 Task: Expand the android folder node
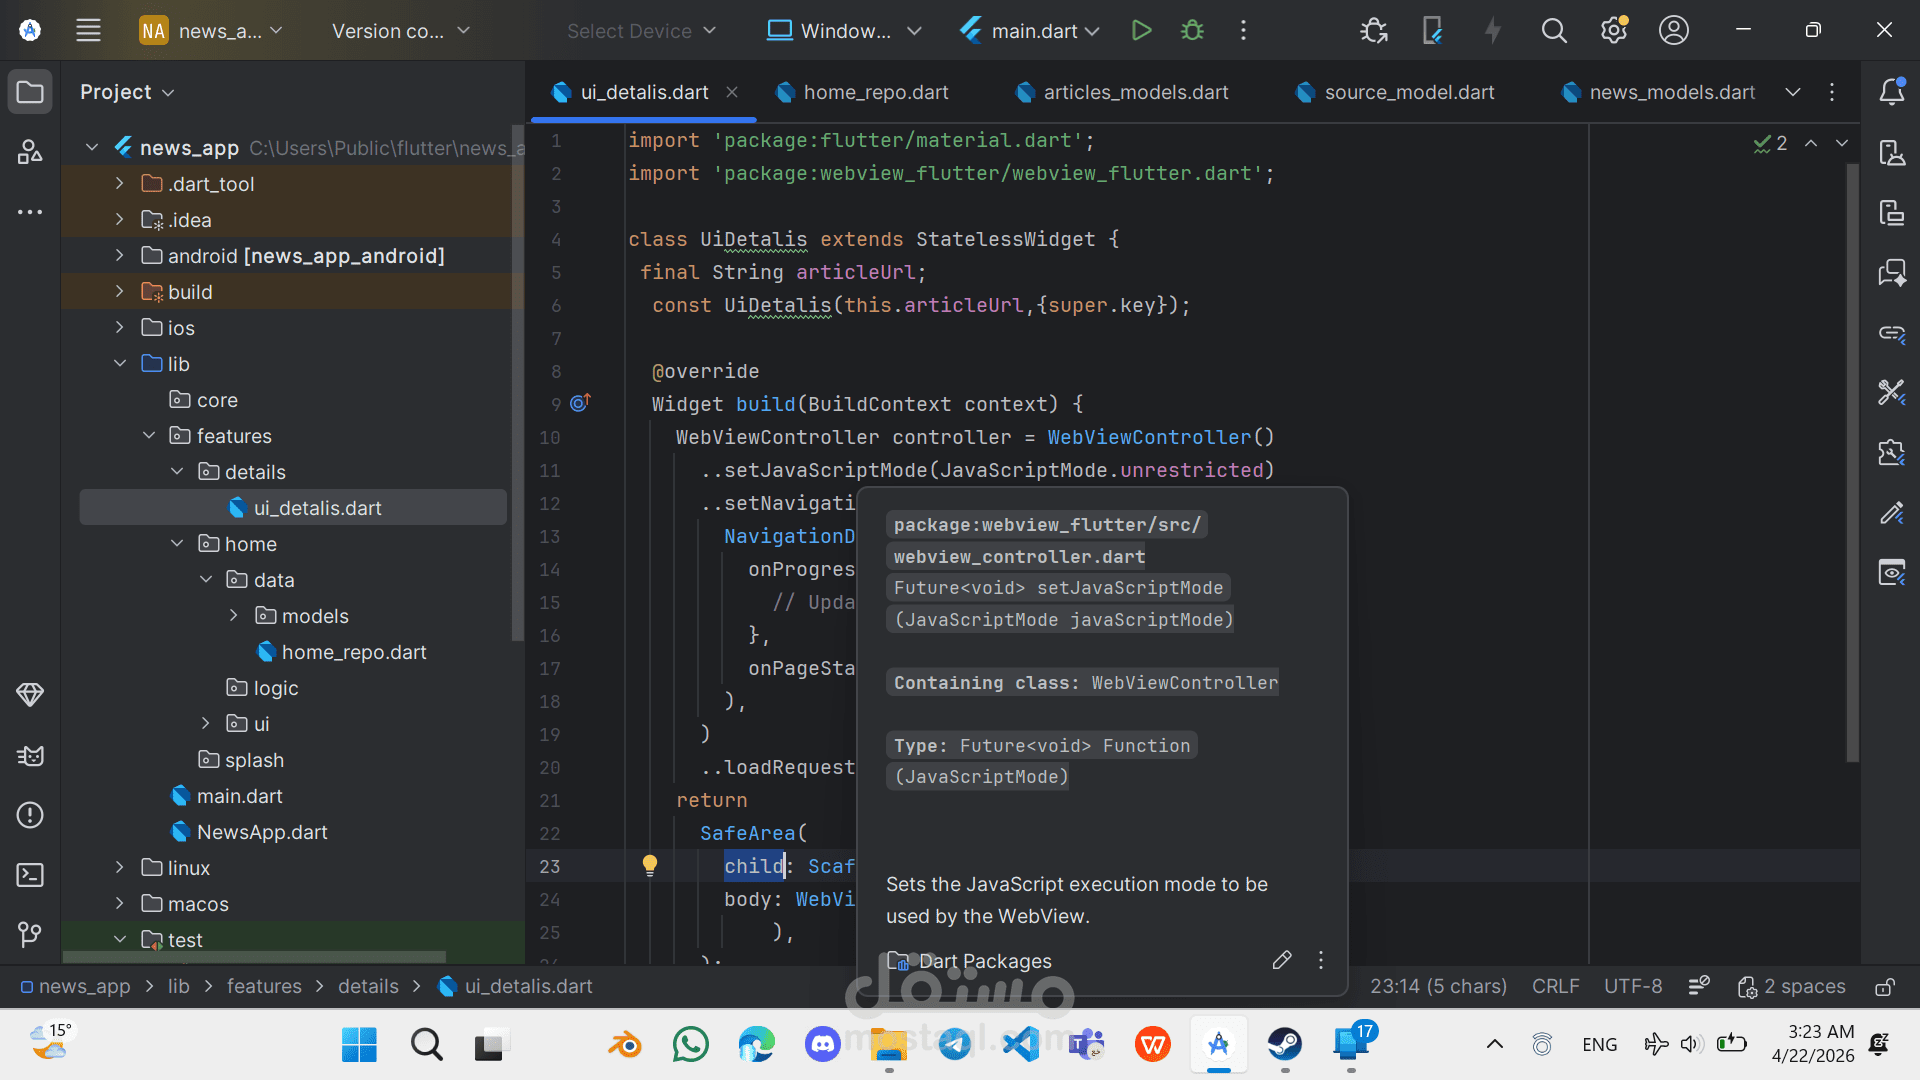[120, 256]
